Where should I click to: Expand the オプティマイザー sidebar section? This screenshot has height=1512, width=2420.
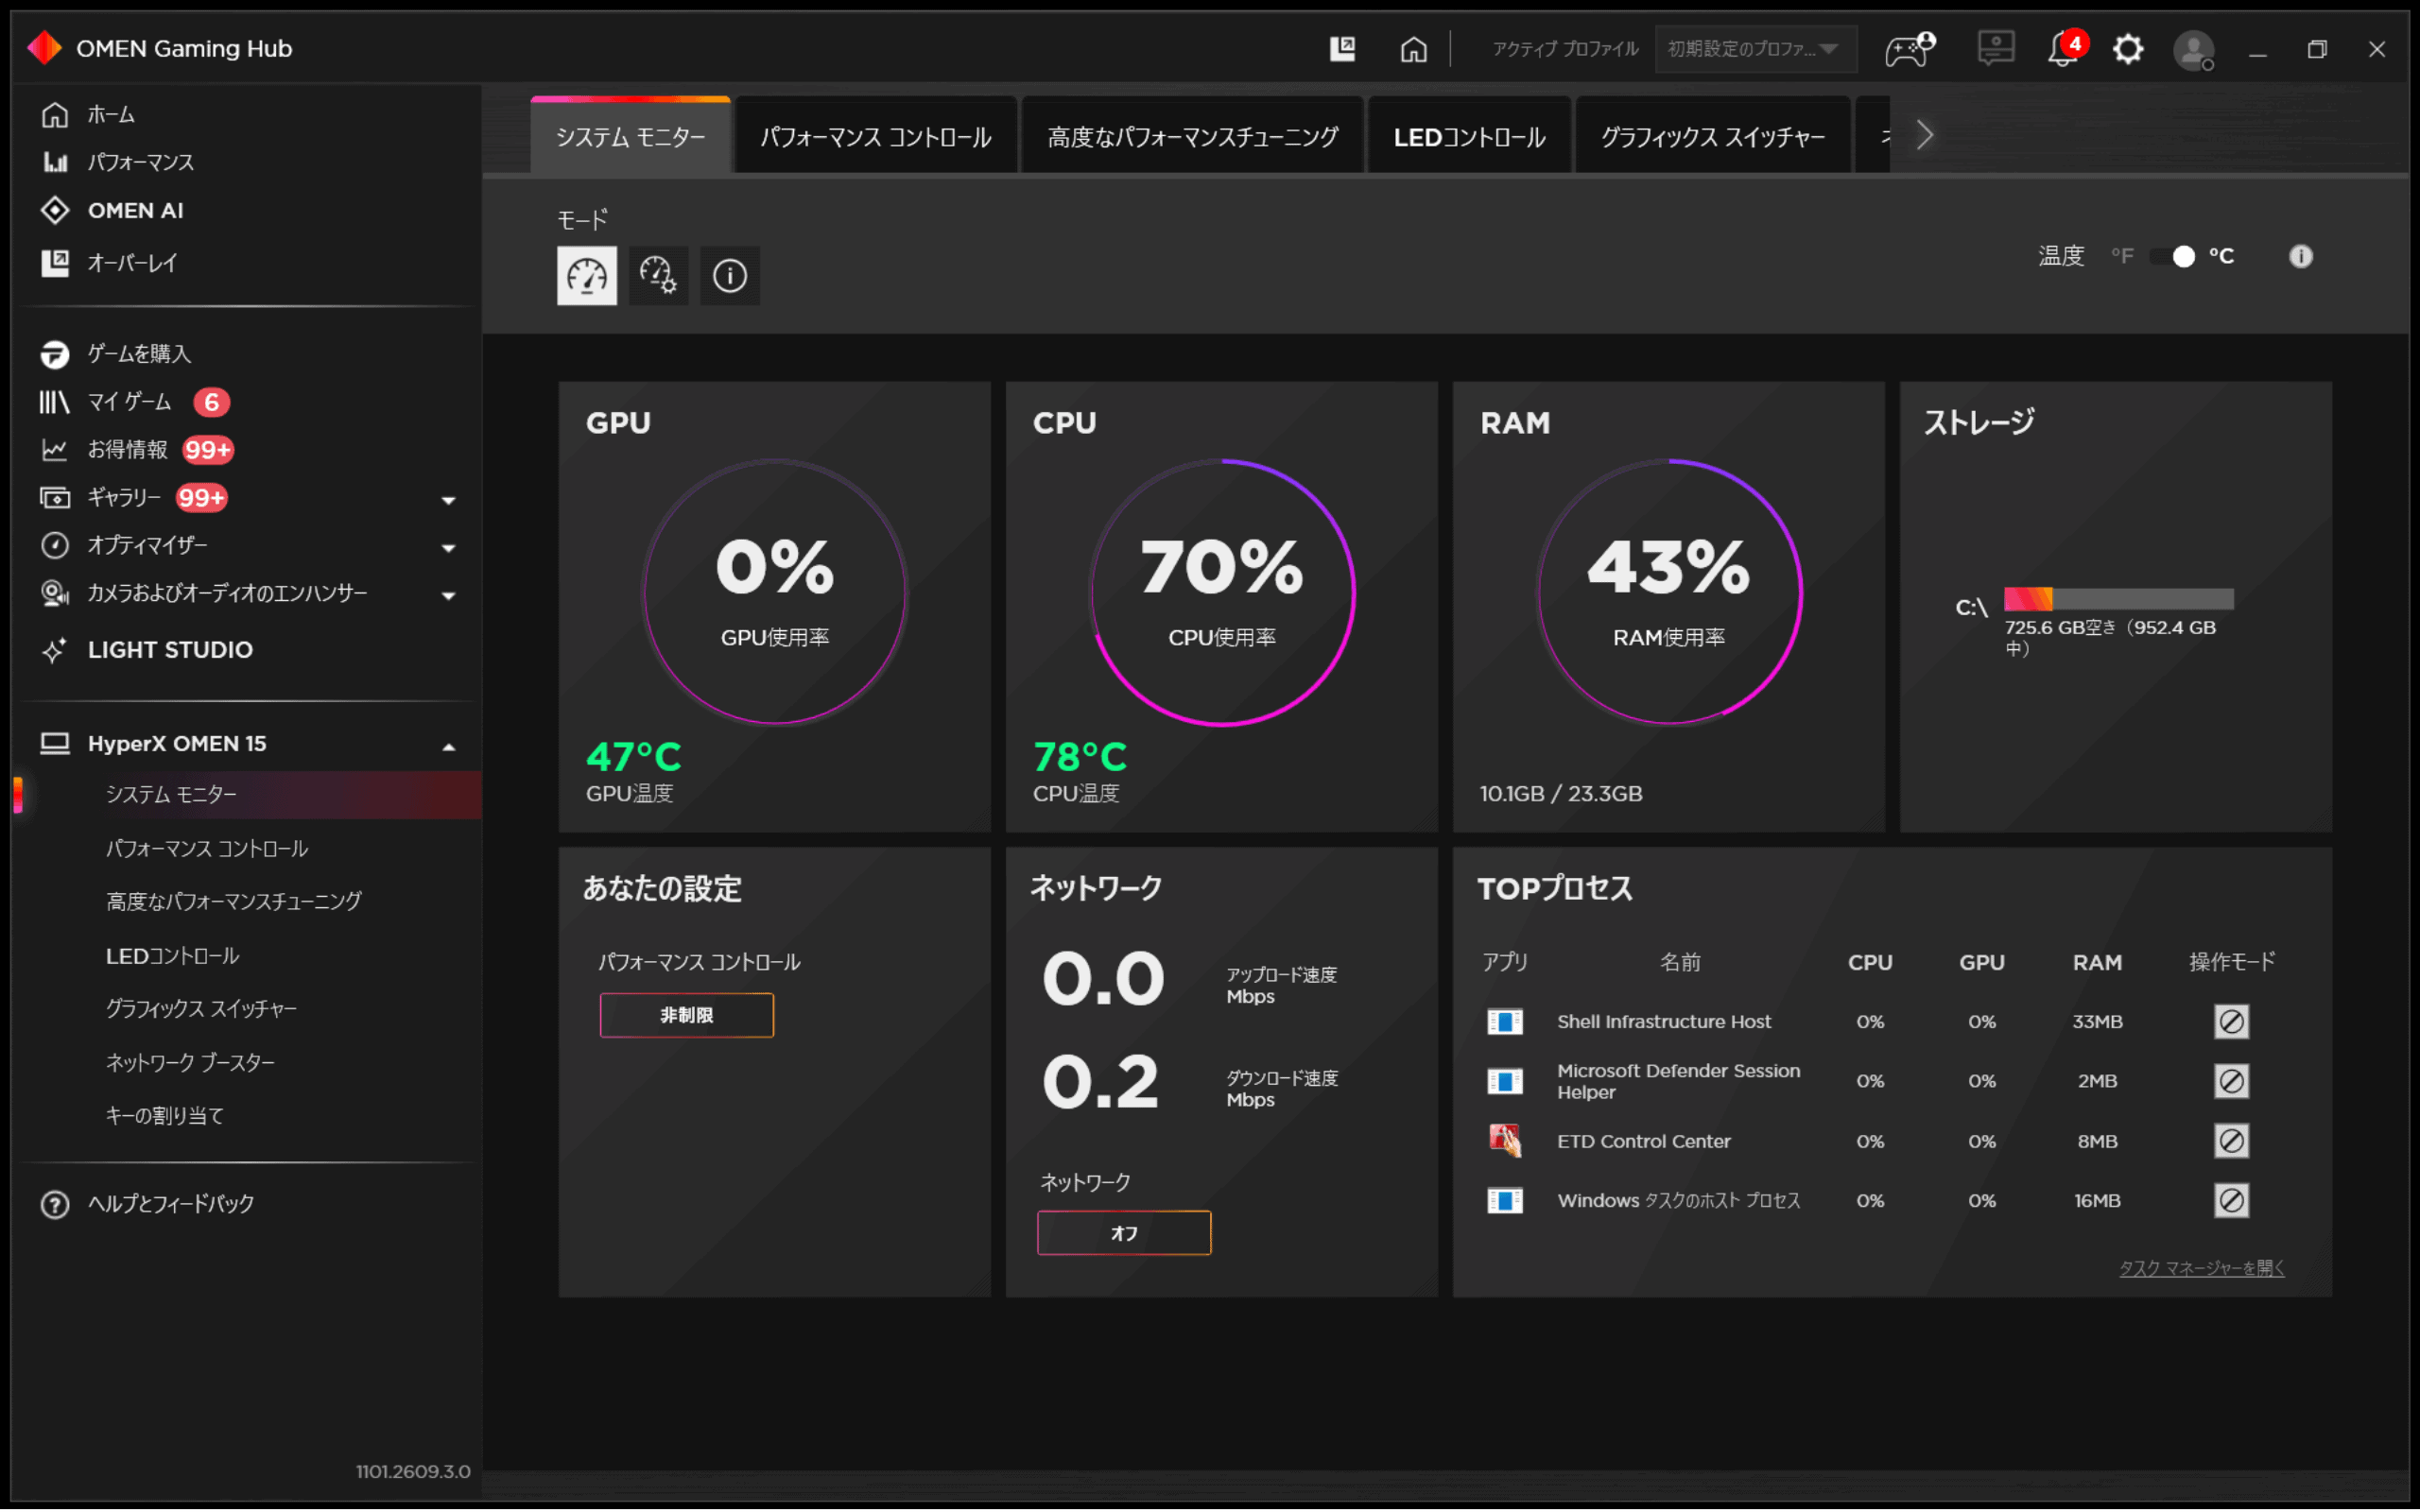448,547
